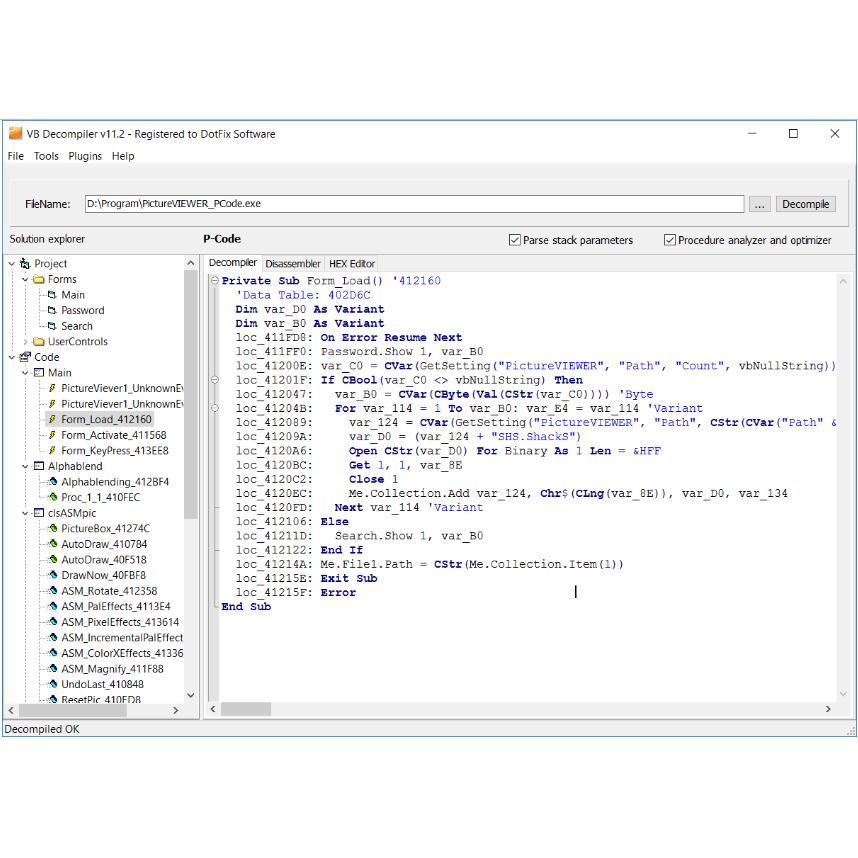This screenshot has height=858, width=858.
Task: Click the tree horizontal scrollbar thumb
Action: point(73,710)
